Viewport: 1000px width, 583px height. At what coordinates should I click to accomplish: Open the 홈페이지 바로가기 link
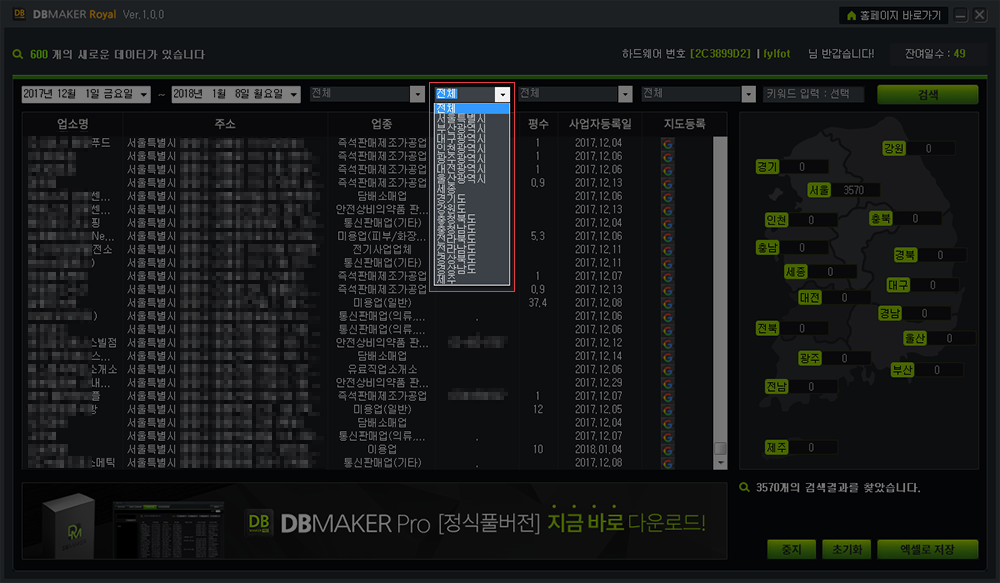(x=893, y=15)
